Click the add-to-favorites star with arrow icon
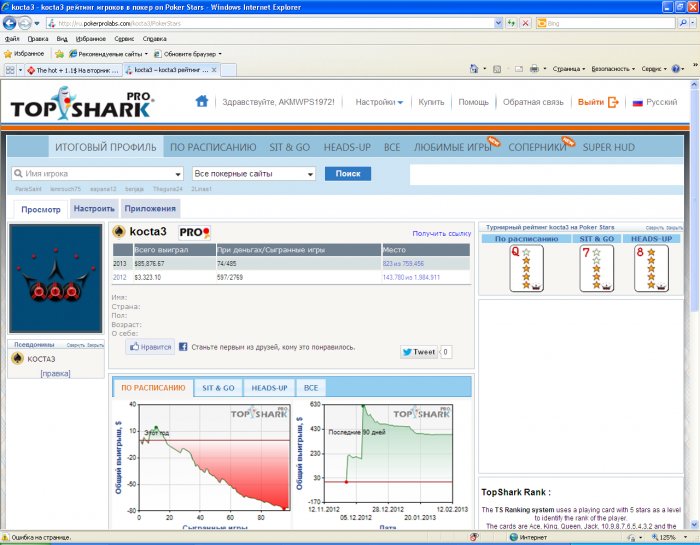 click(59, 54)
